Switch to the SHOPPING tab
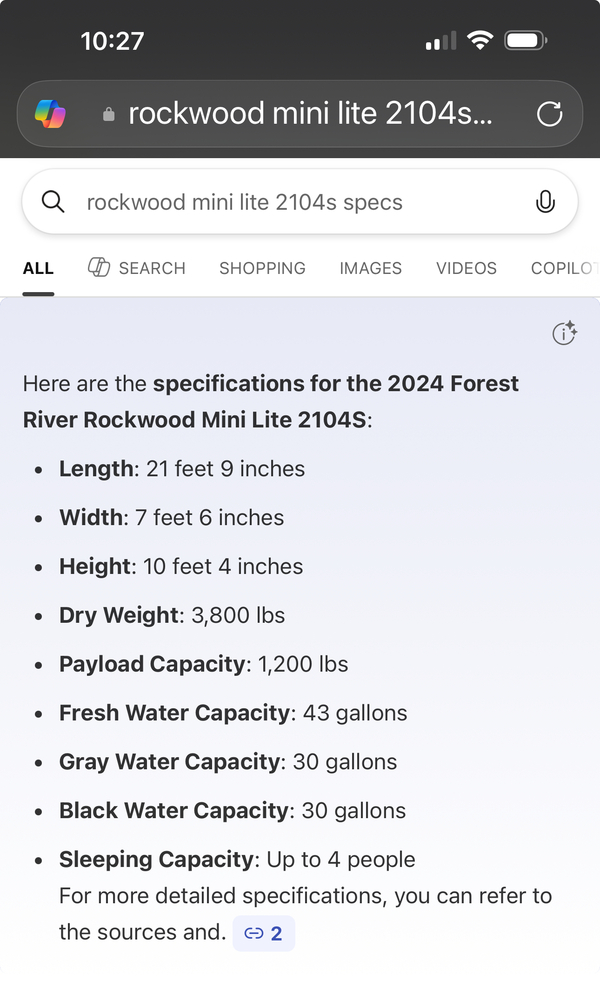The height and width of the screenshot is (1000, 600). 262,268
